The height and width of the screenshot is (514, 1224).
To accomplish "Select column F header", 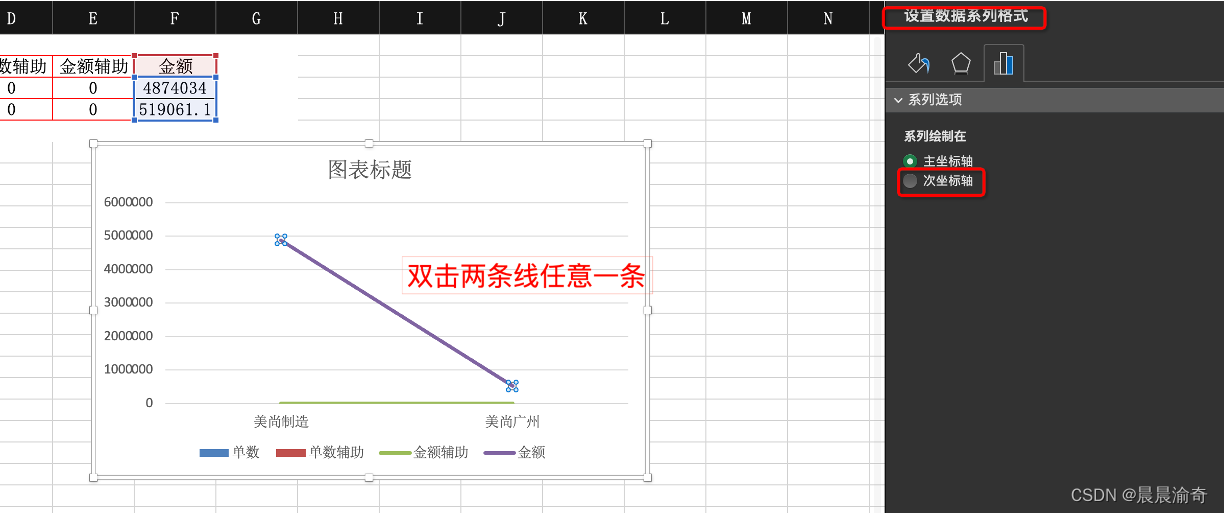I will 175,18.
